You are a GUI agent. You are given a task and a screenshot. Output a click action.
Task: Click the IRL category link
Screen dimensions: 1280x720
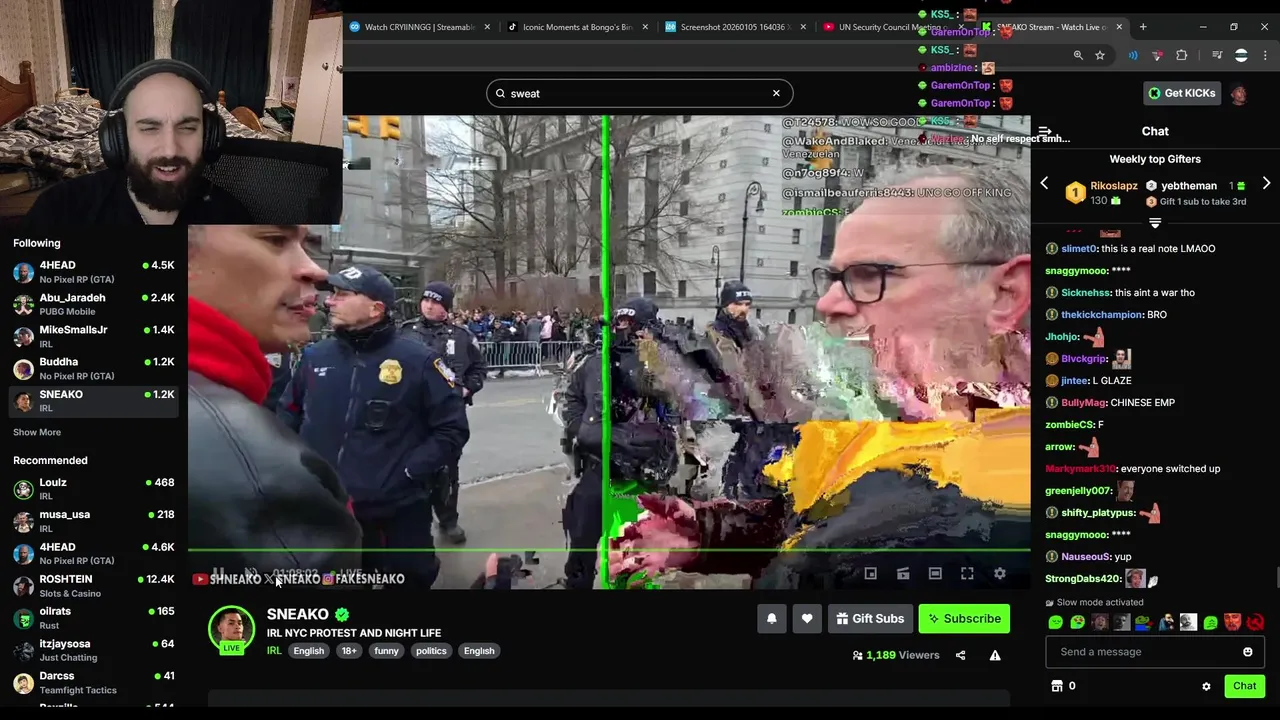[x=274, y=651]
